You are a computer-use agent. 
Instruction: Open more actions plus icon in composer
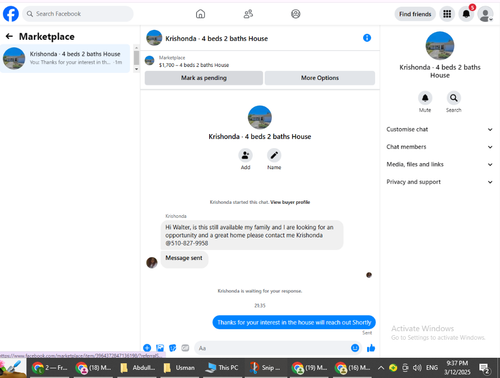147,348
